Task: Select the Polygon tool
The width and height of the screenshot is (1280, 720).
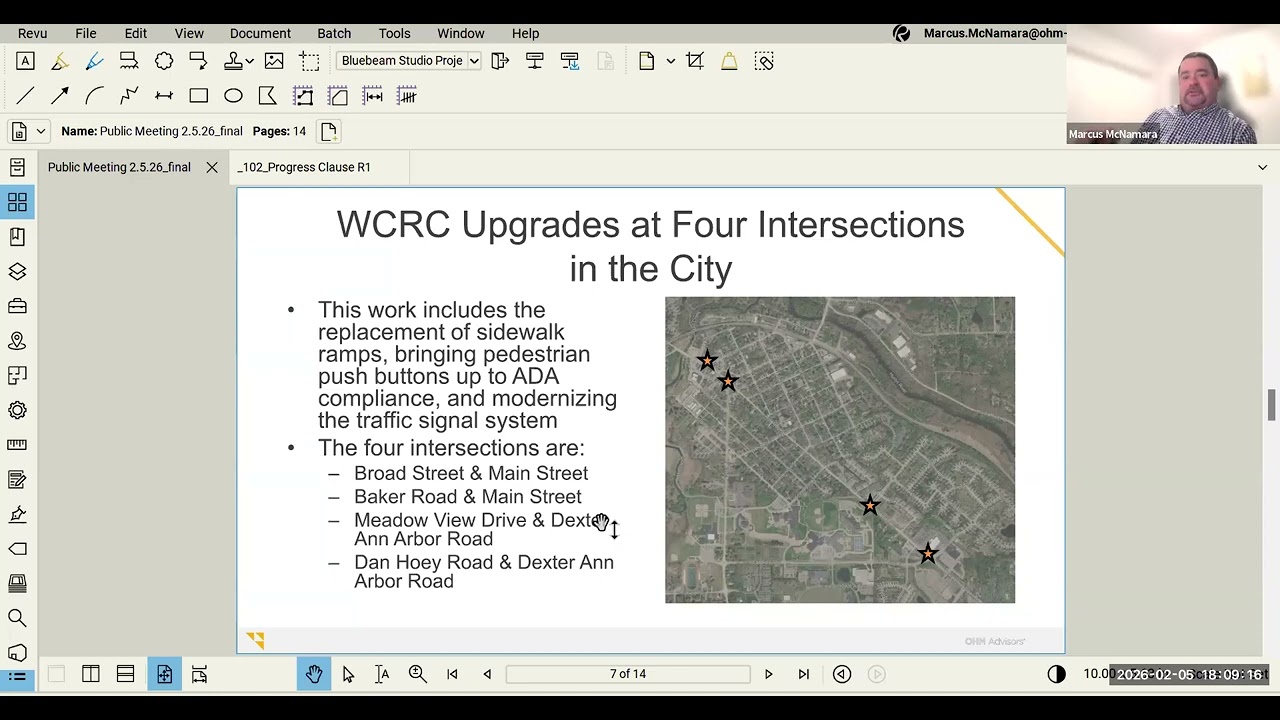Action: pyautogui.click(x=267, y=96)
